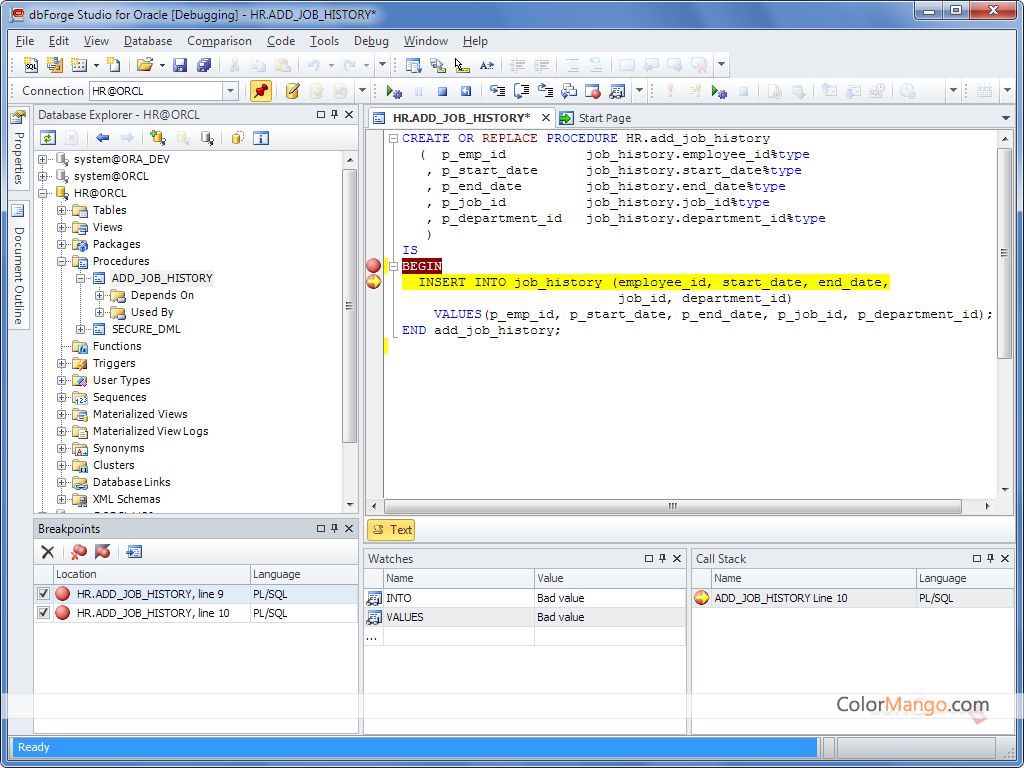This screenshot has width=1024, height=768.
Task: Uncheck the breakpoint at line 9
Action: [x=43, y=594]
